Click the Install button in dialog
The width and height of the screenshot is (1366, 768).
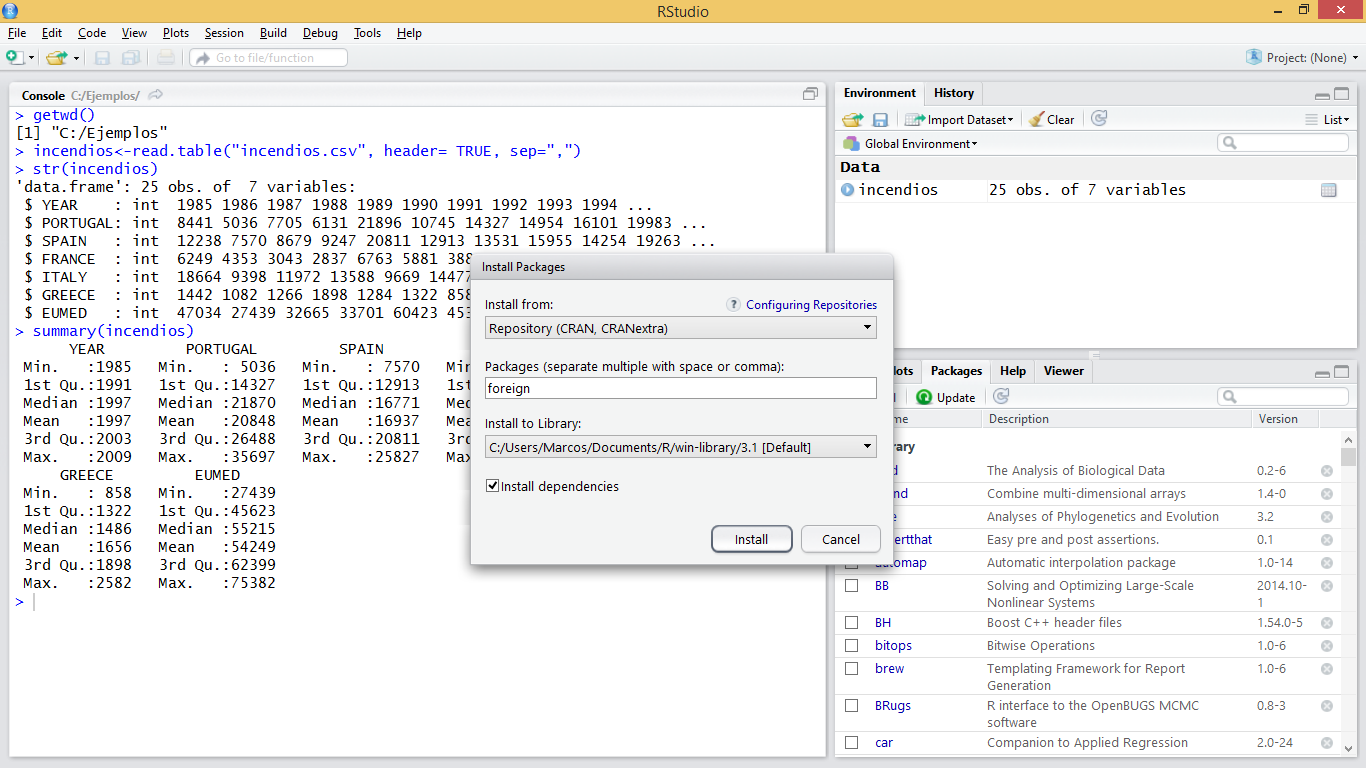tap(752, 539)
